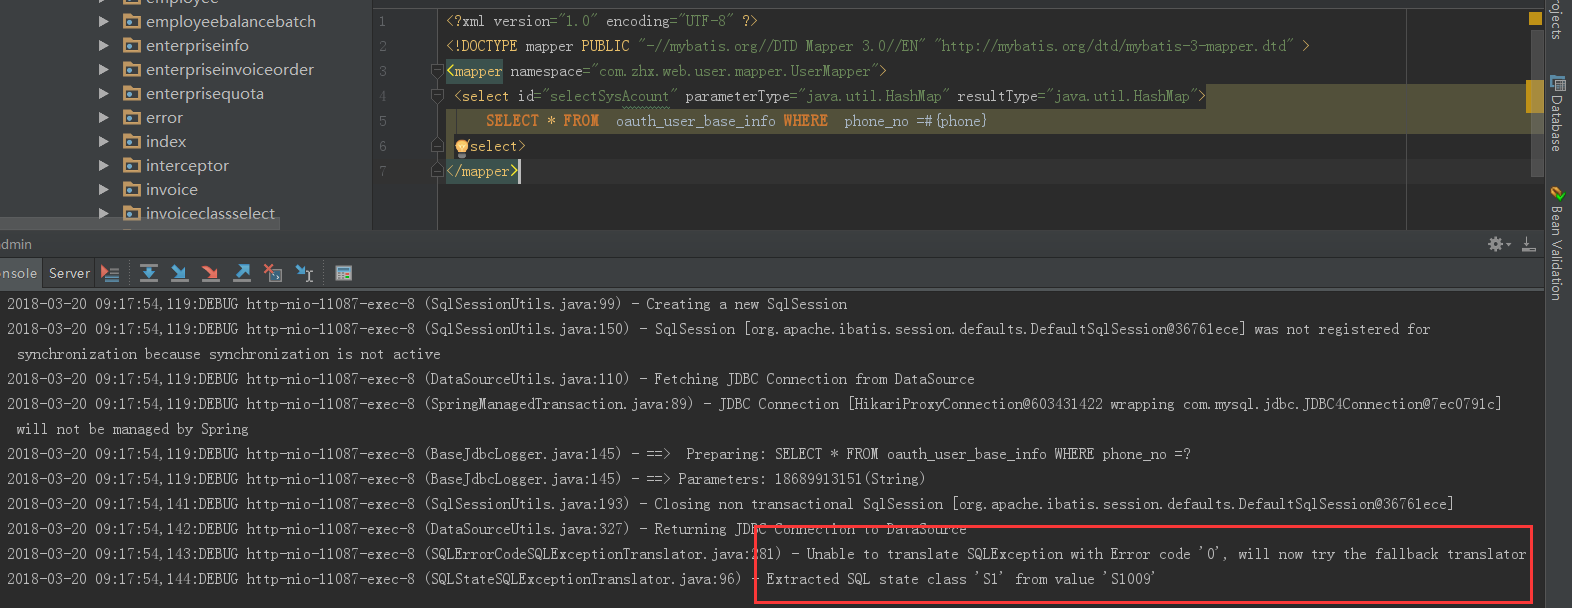Collapse the select tag fold on line 4
Image resolution: width=1572 pixels, height=608 pixels.
point(437,96)
